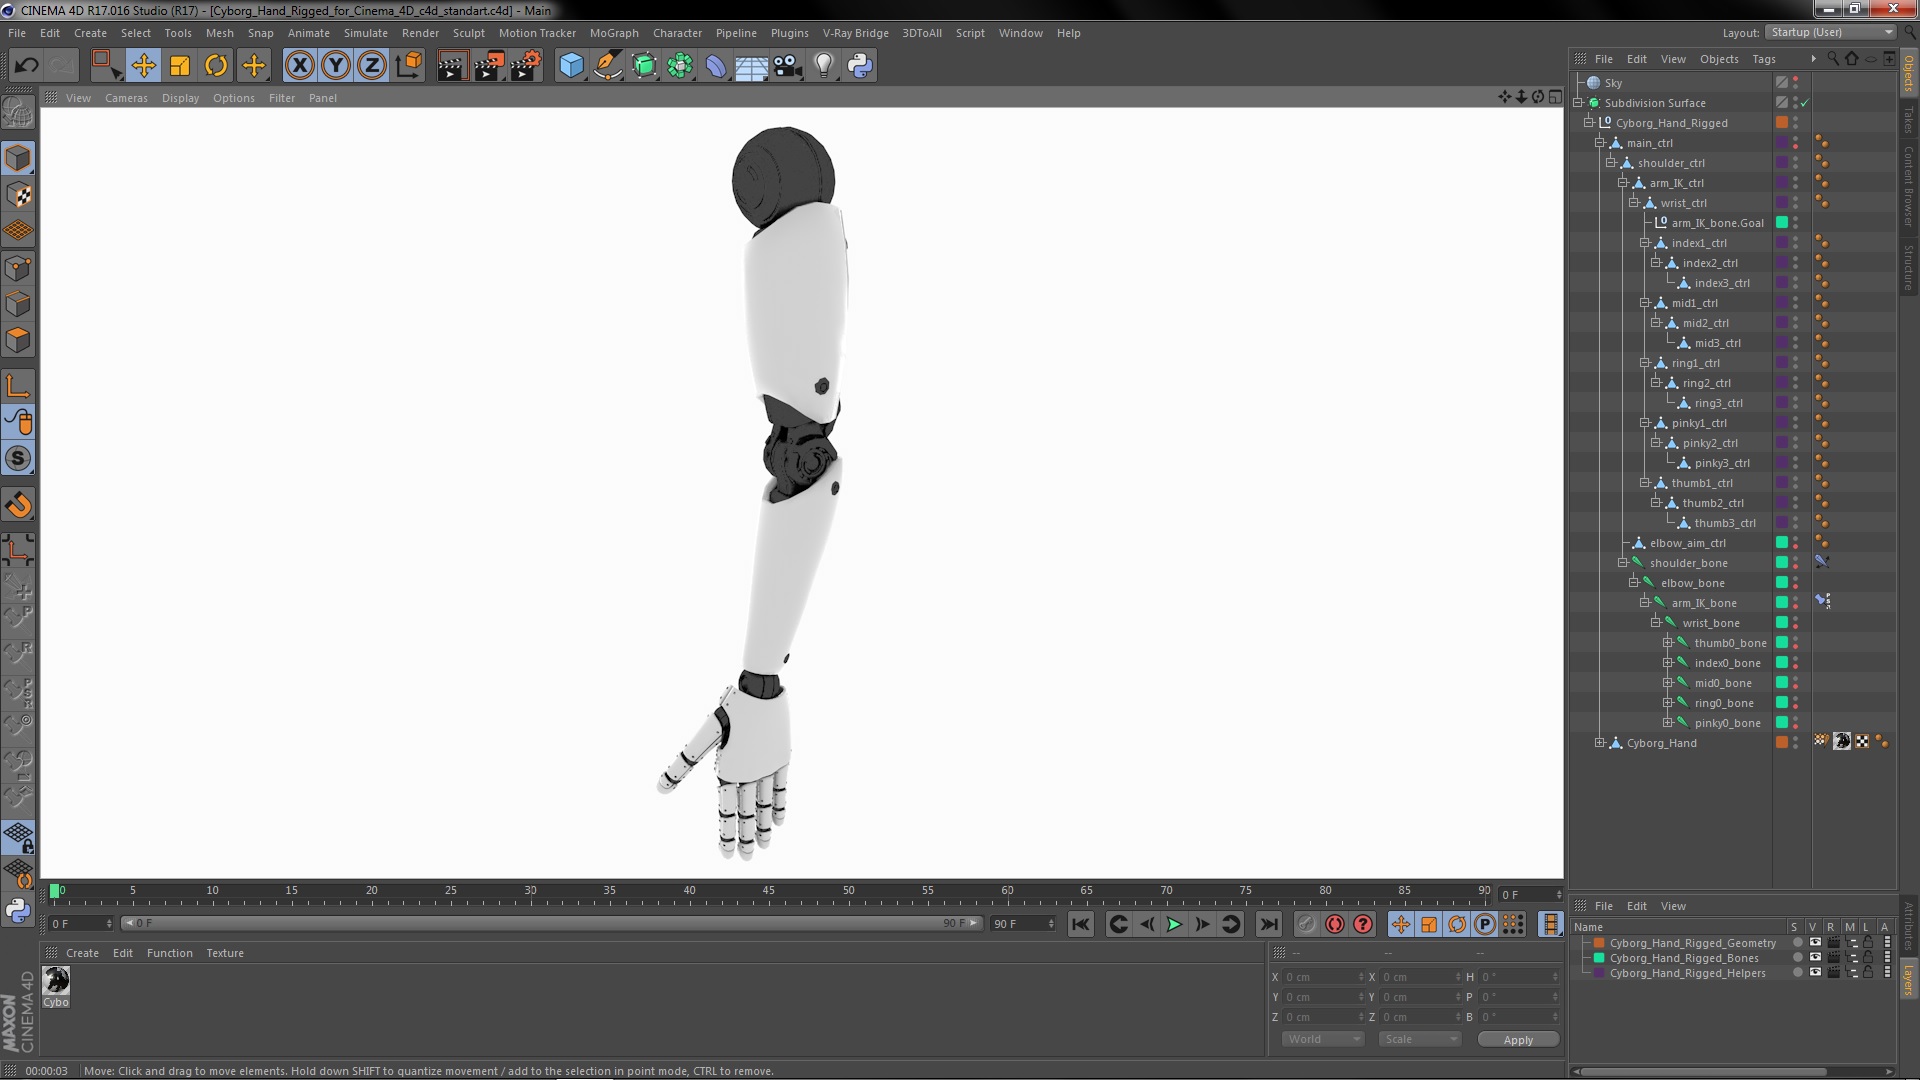Enable Model mode in left toolbar
The width and height of the screenshot is (1920, 1080).
pos(18,158)
